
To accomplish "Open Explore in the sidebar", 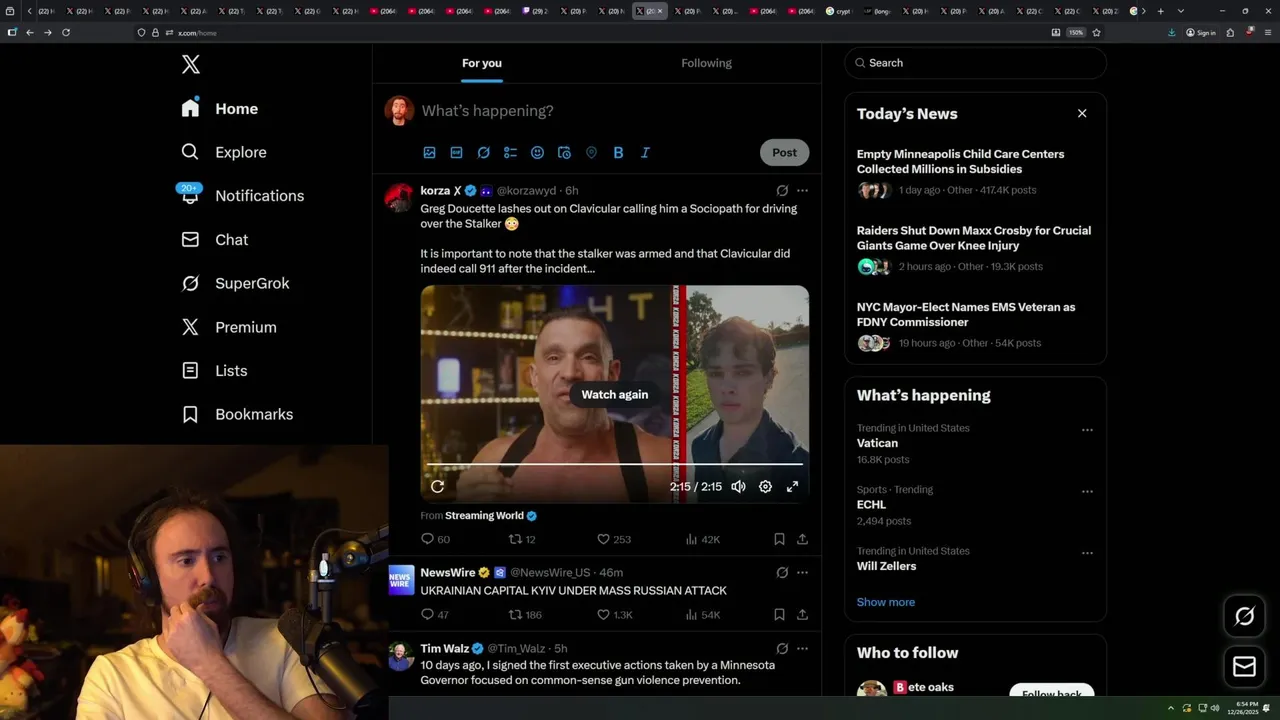I will [x=224, y=152].
